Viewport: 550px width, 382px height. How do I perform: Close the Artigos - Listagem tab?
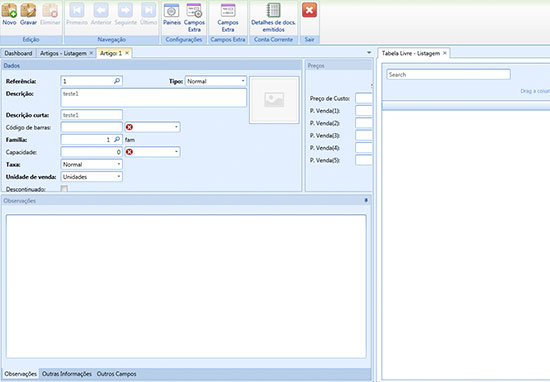tap(91, 53)
